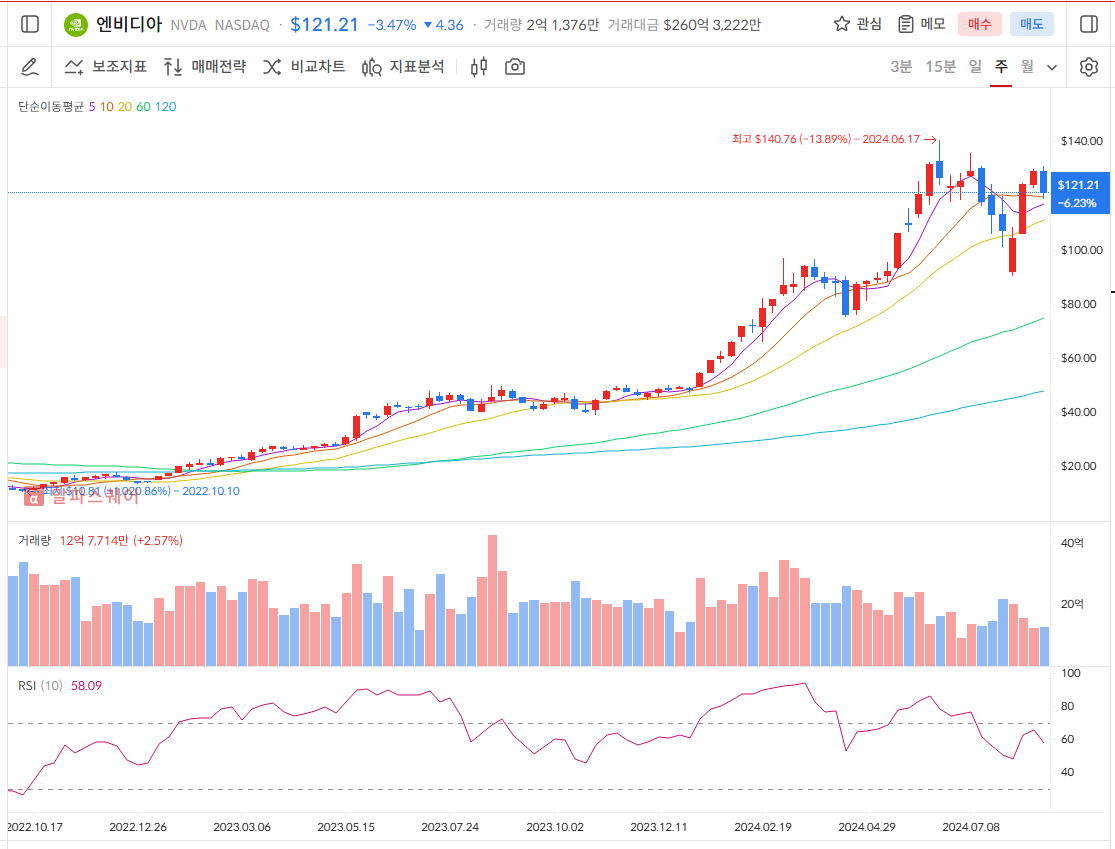Select the 20-period moving average value
The width and height of the screenshot is (1115, 849).
[124, 107]
